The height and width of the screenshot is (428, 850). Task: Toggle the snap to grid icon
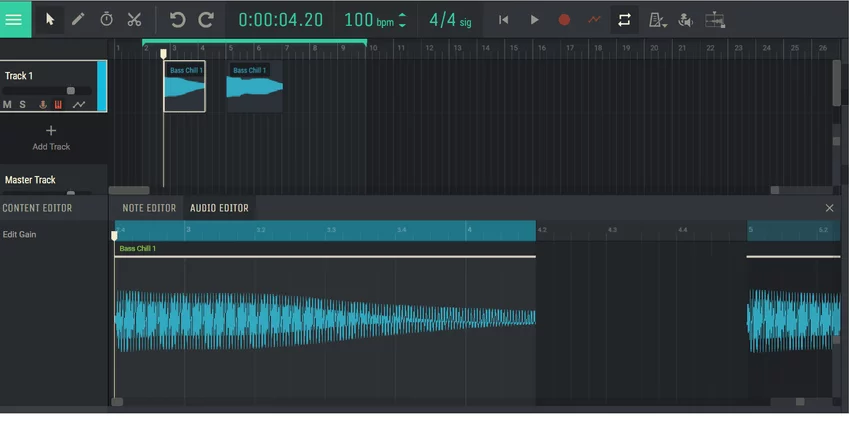pyautogui.click(x=715, y=21)
